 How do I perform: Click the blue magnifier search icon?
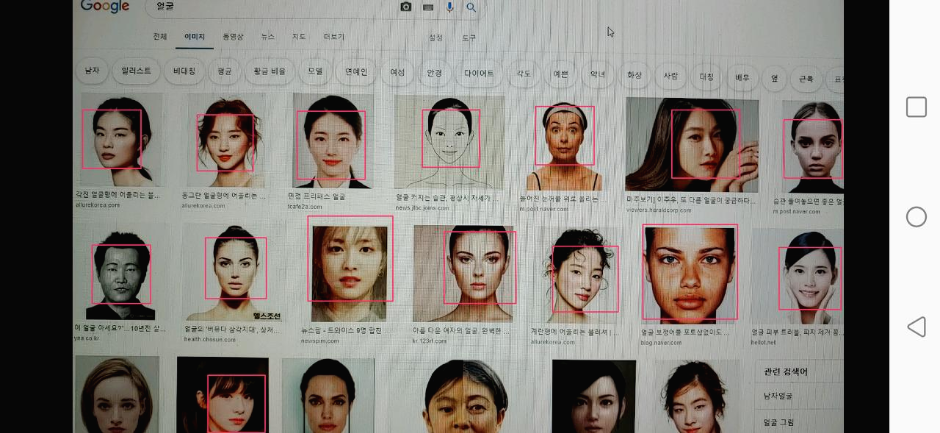(x=471, y=8)
